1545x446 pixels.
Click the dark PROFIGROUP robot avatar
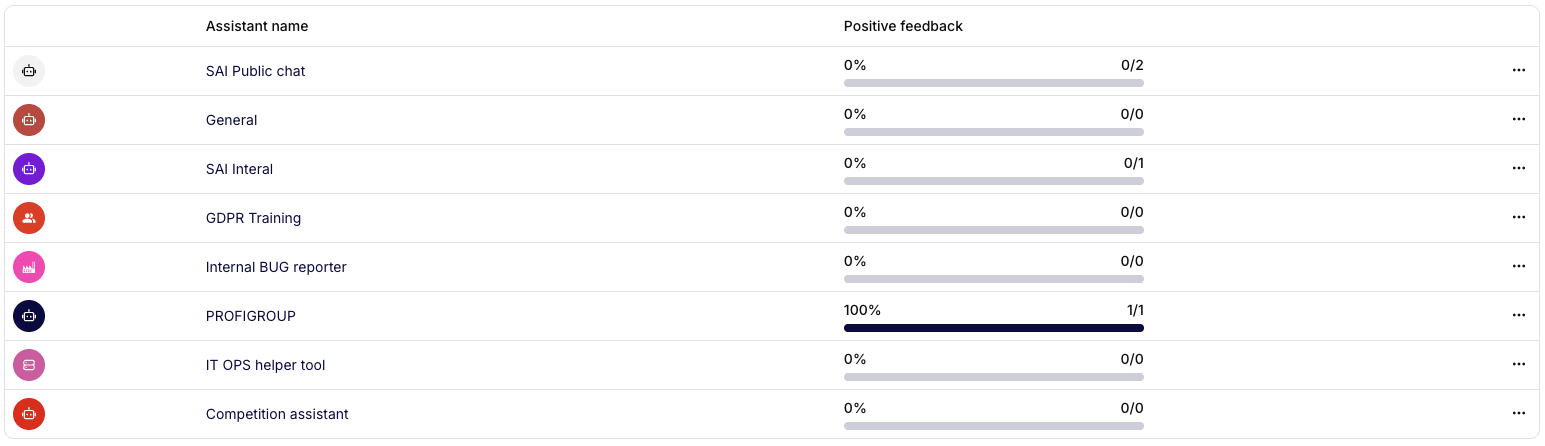tap(29, 316)
